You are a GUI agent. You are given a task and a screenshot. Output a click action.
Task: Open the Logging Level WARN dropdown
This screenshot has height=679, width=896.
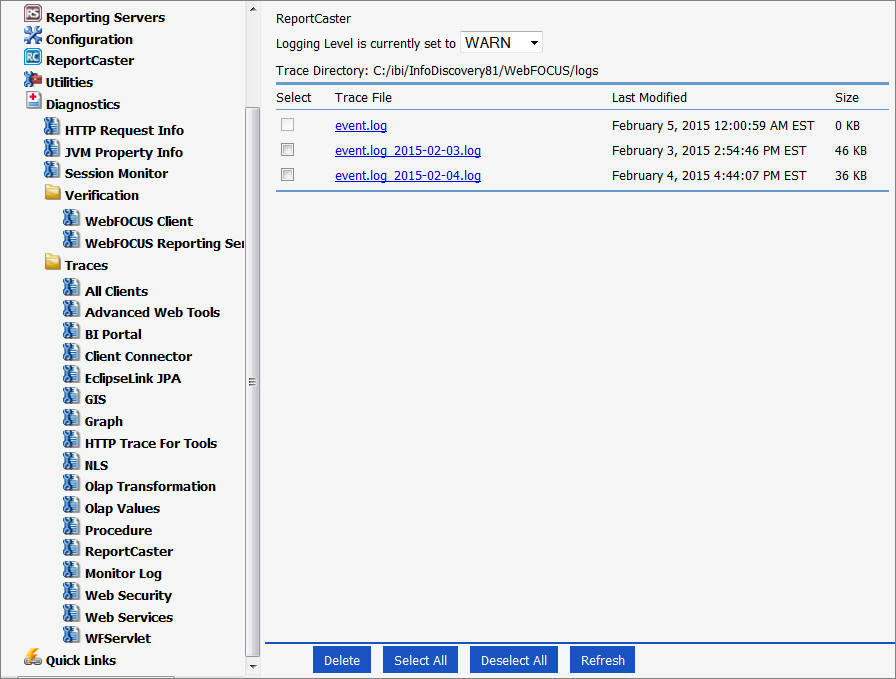[x=501, y=43]
